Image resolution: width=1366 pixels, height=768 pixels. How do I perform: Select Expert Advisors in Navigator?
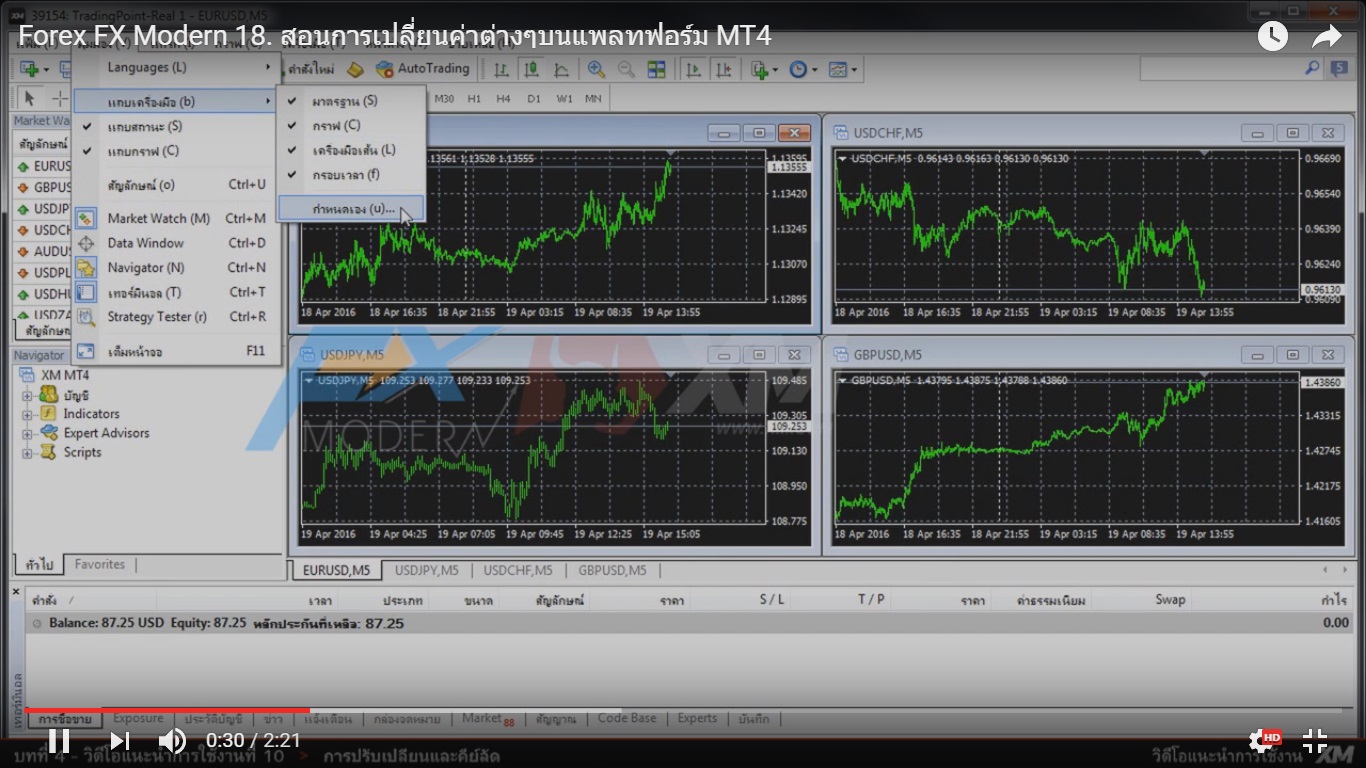(106, 433)
